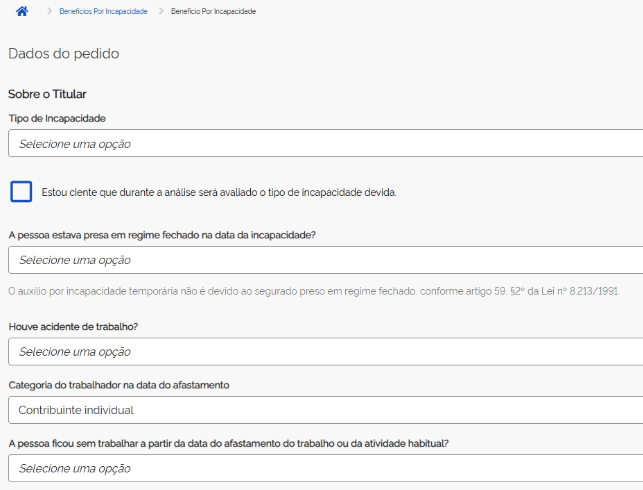Go to the home page icon

pyautogui.click(x=22, y=10)
